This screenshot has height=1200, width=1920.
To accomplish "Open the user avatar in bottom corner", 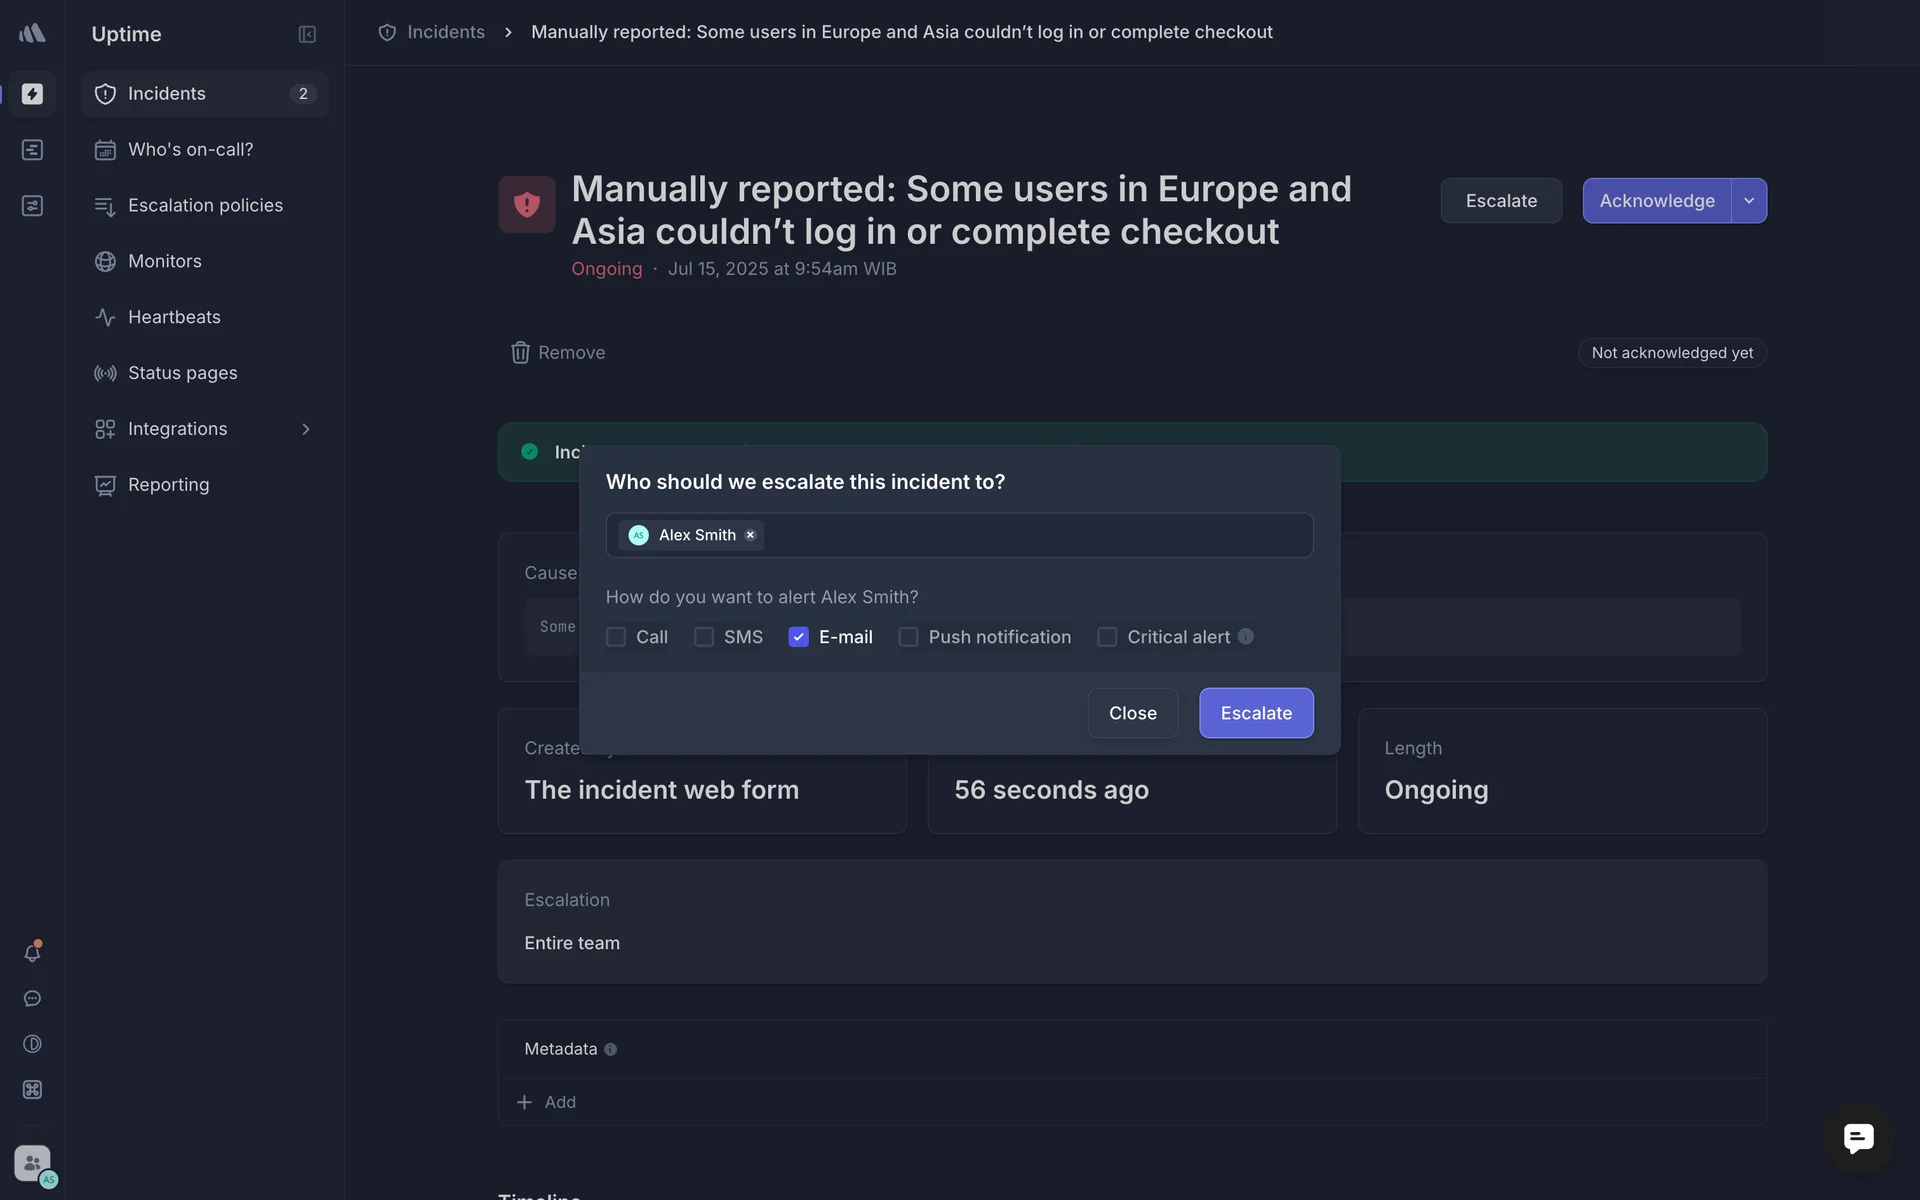I will 33,1164.
